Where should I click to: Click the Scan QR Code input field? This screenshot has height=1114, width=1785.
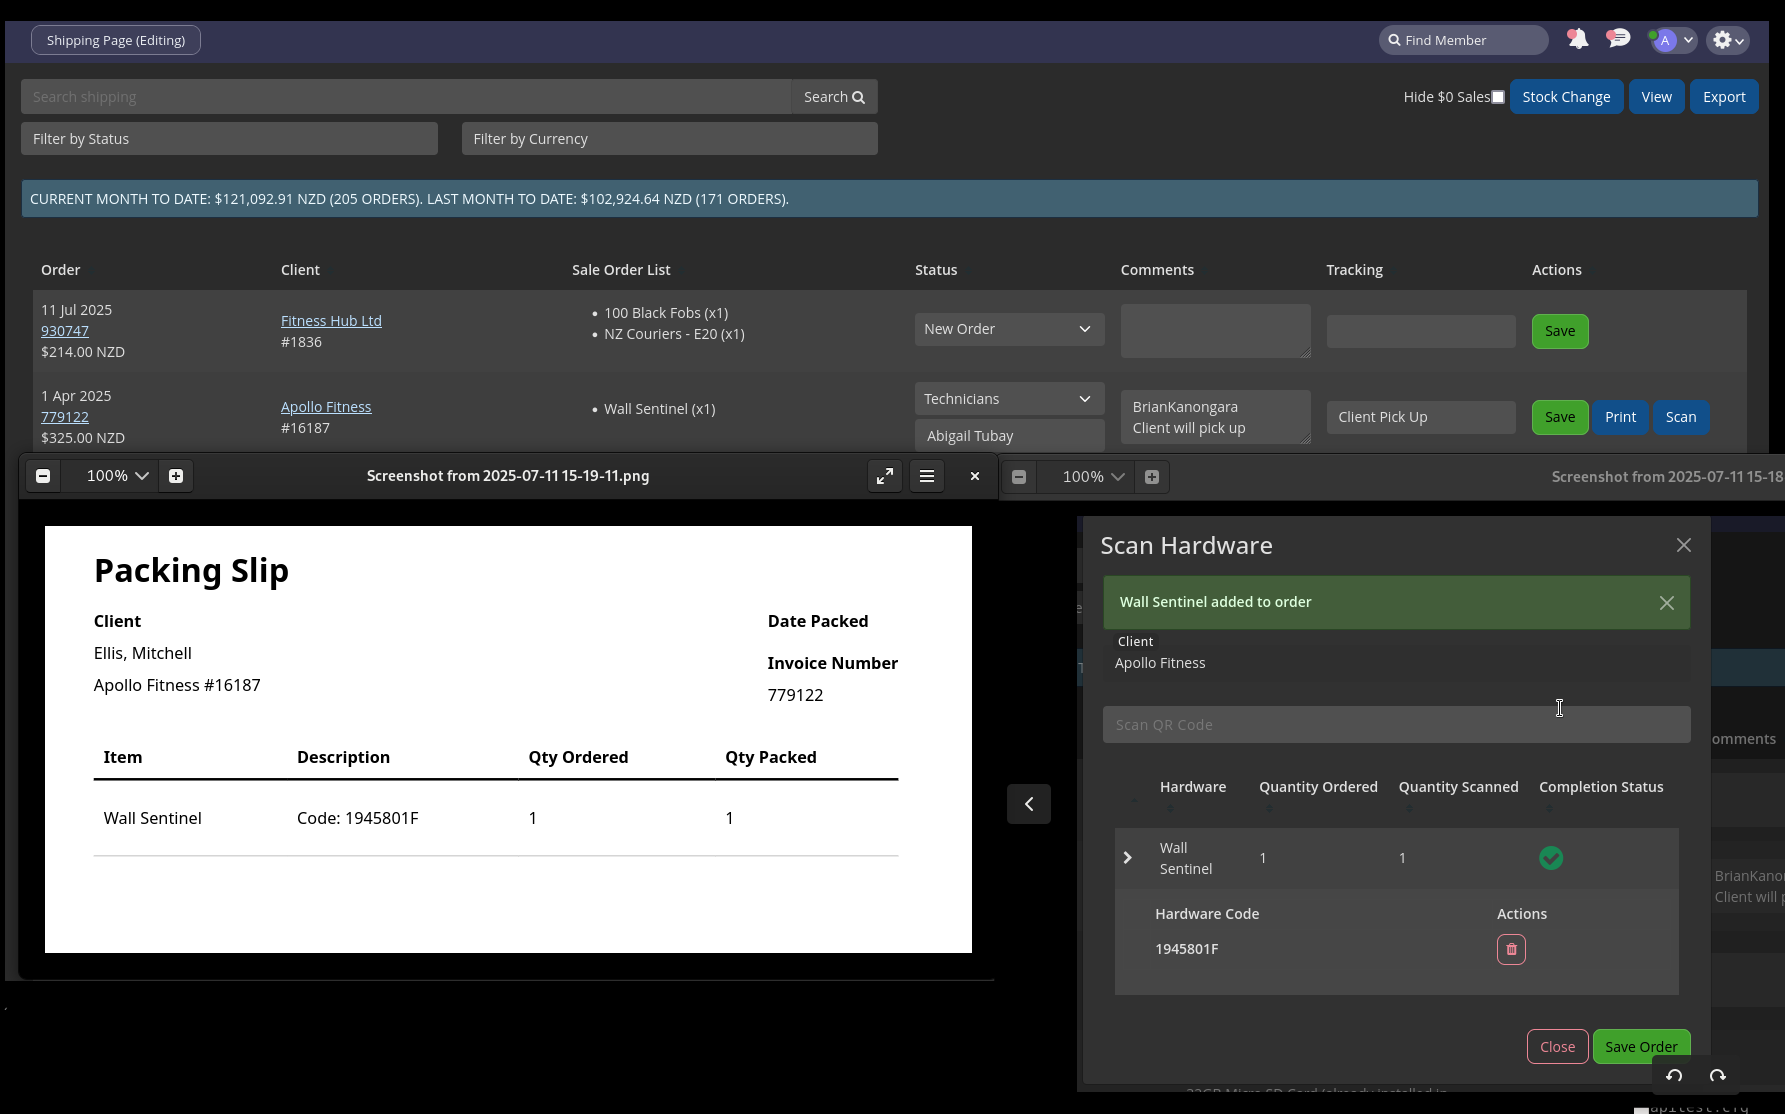pos(1396,725)
